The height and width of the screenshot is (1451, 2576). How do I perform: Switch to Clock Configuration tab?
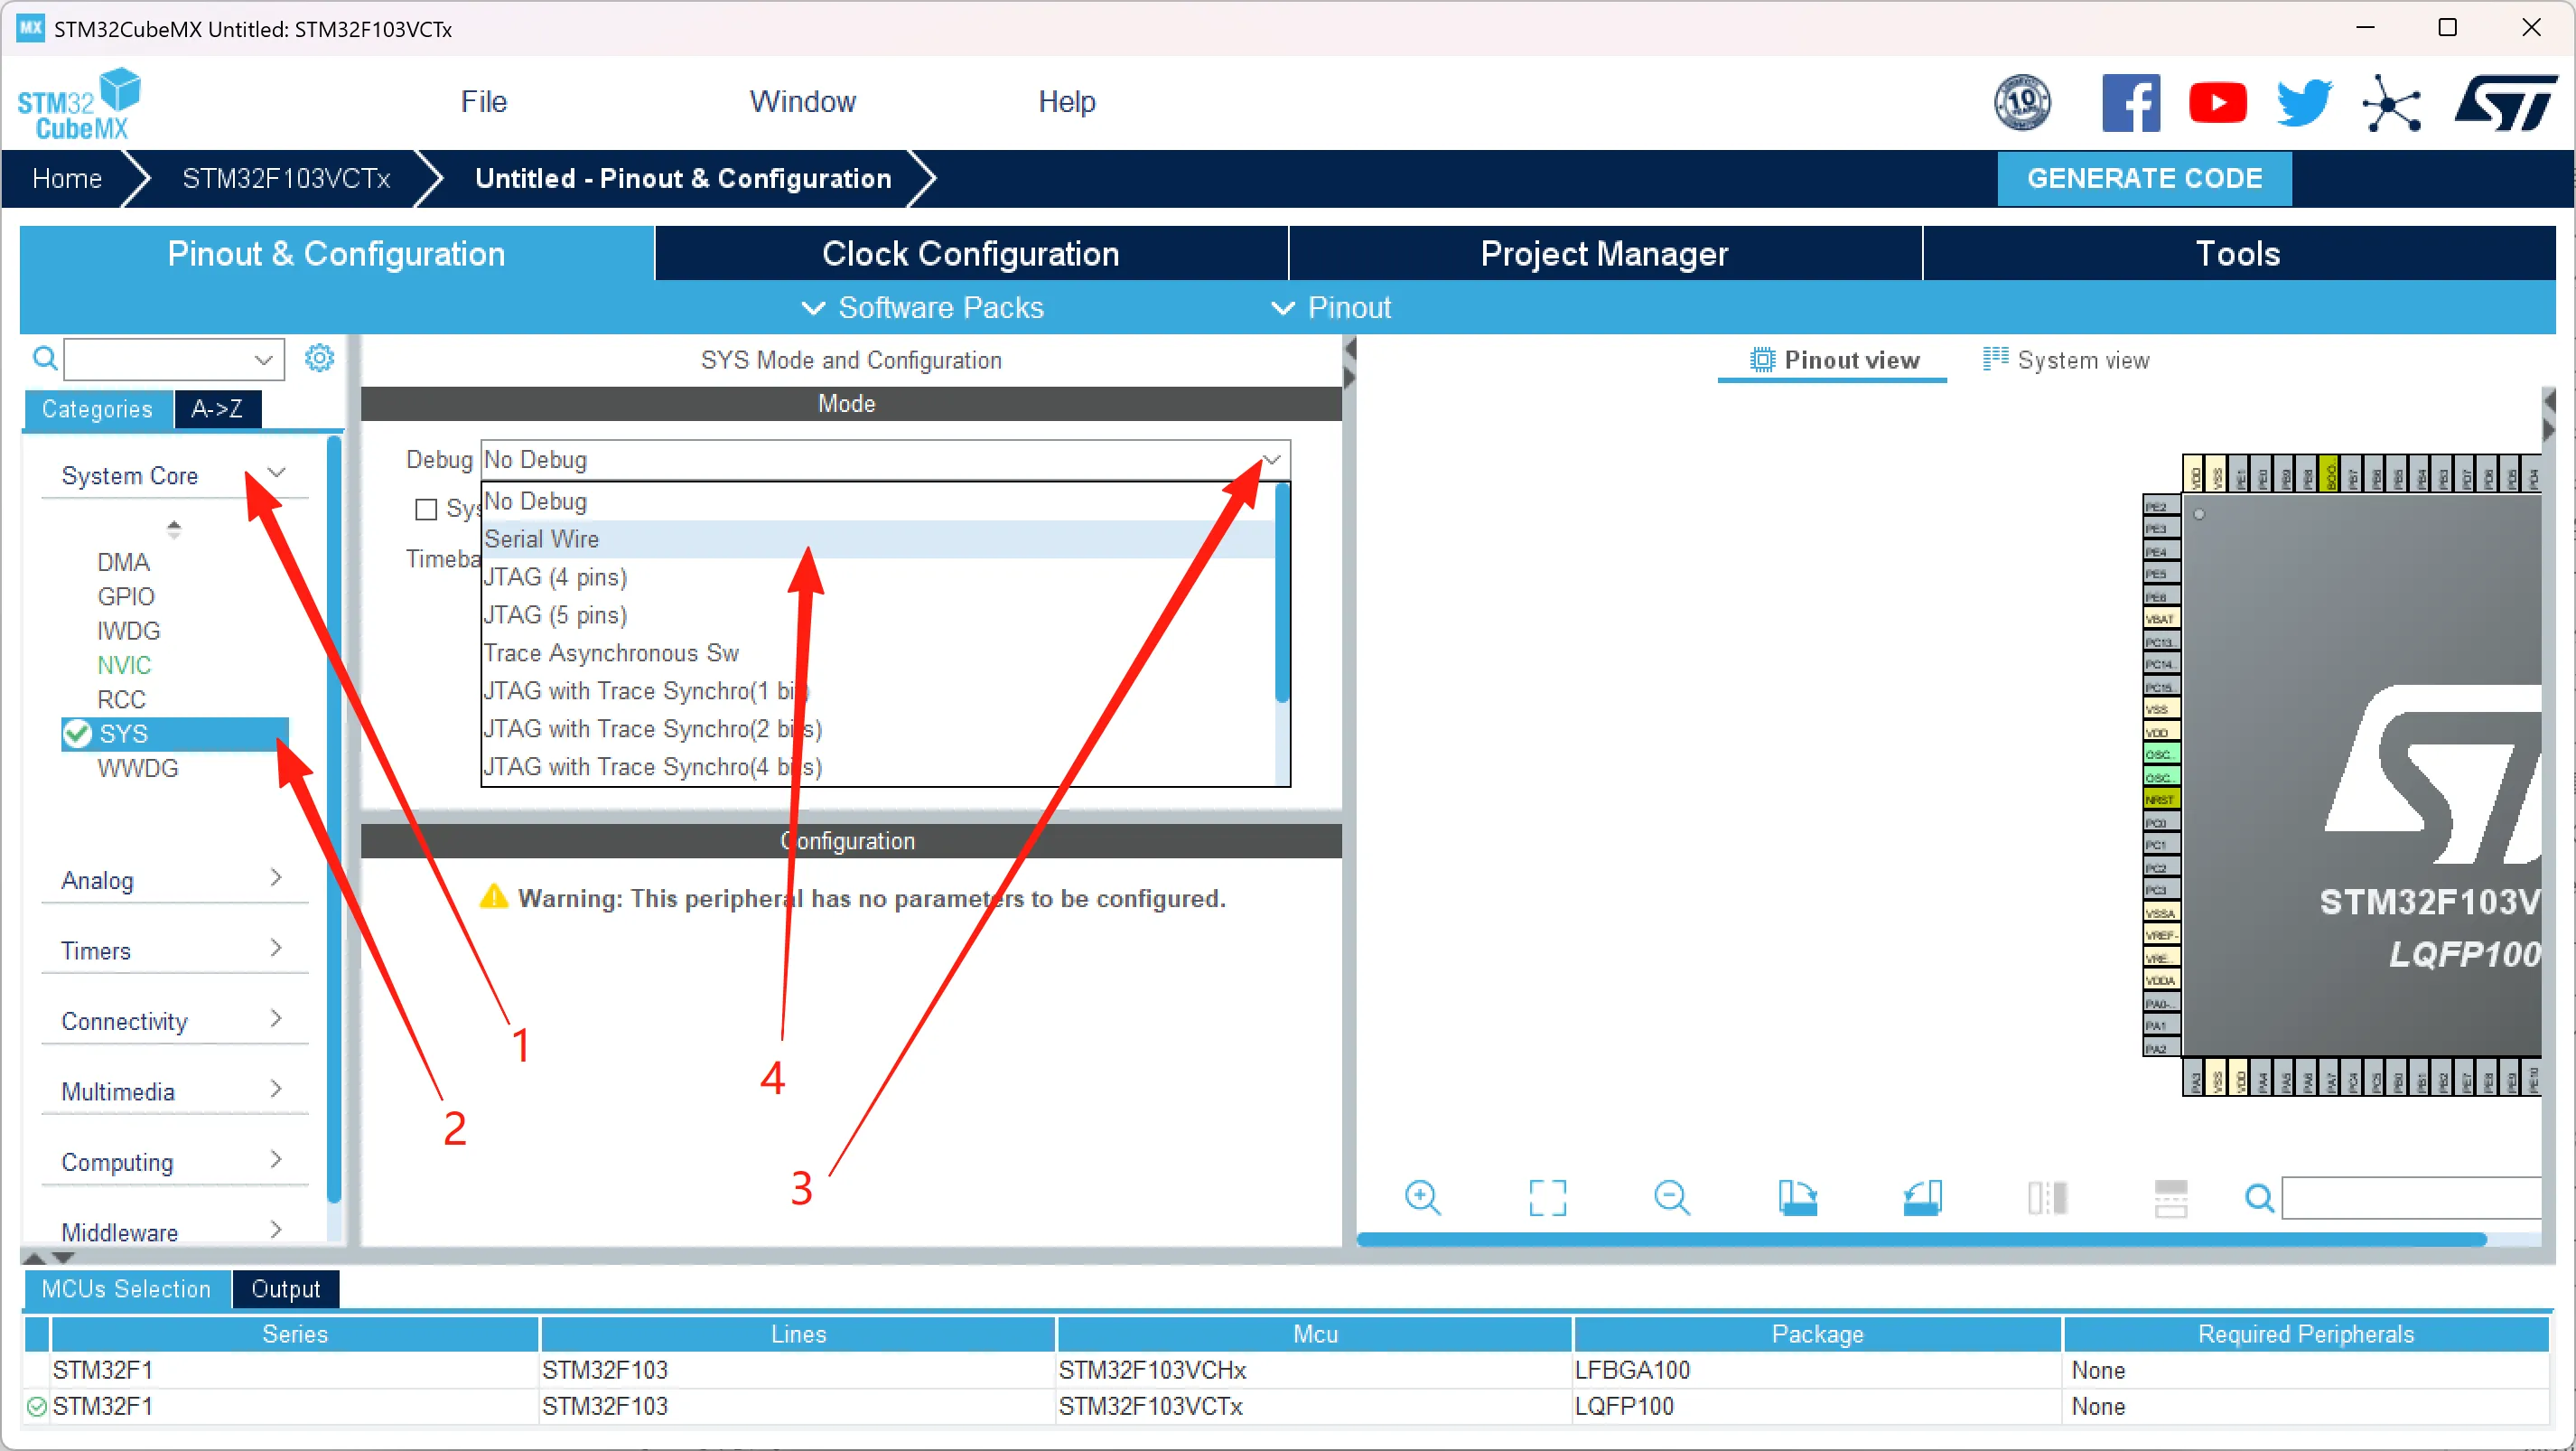coord(970,253)
